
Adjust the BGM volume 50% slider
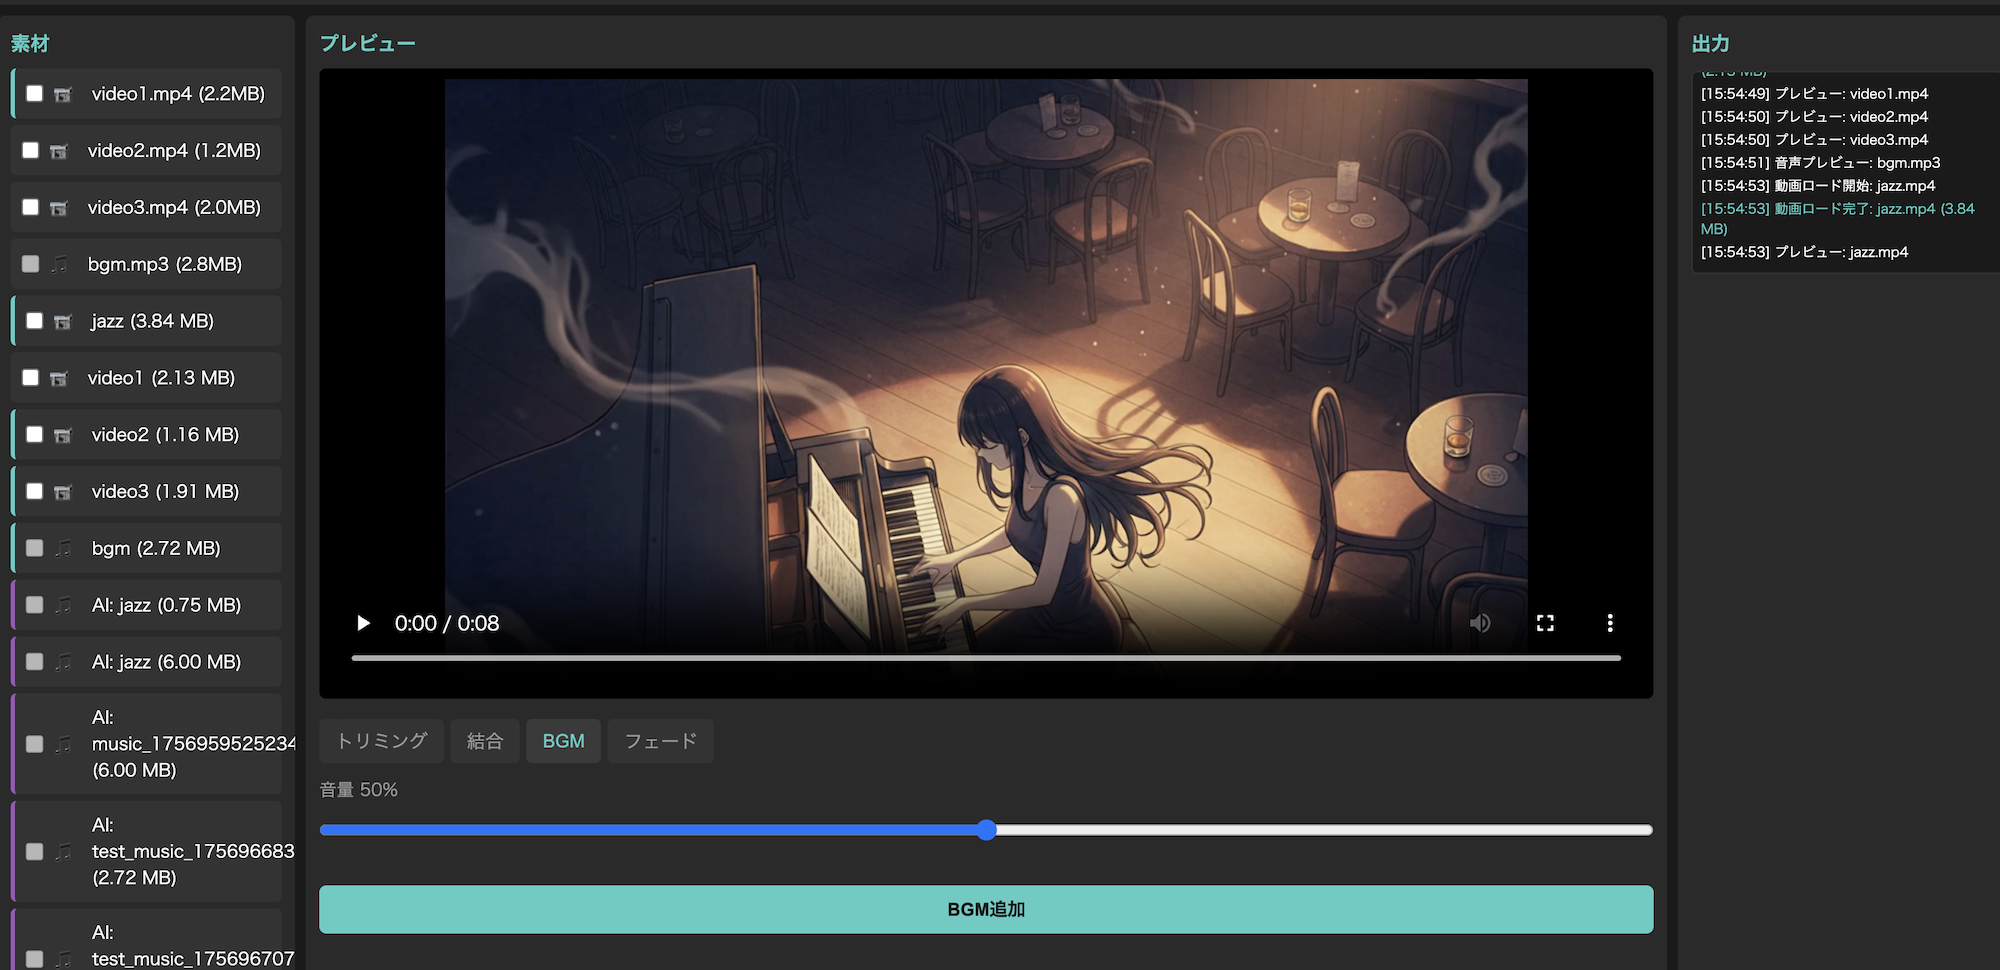point(986,830)
